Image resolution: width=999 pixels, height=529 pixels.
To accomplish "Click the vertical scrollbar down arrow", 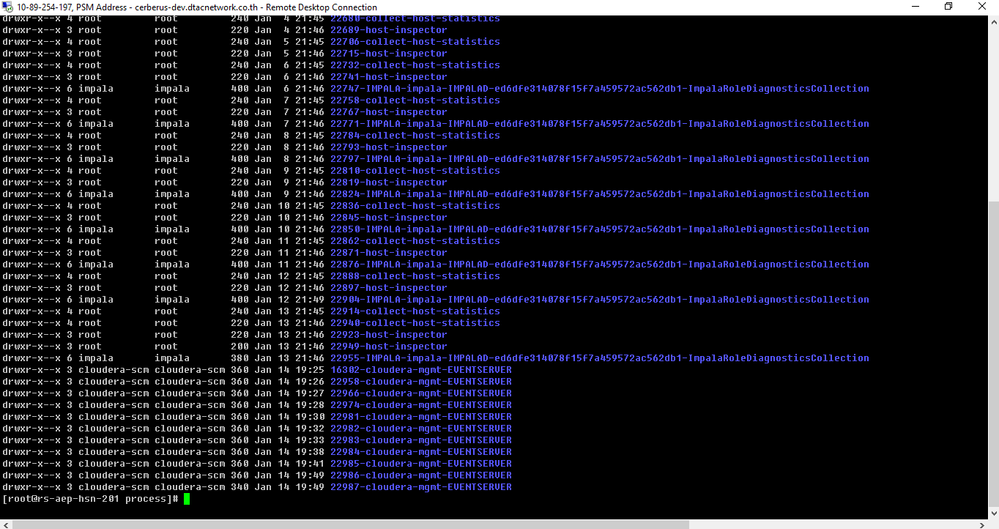I will point(993,513).
